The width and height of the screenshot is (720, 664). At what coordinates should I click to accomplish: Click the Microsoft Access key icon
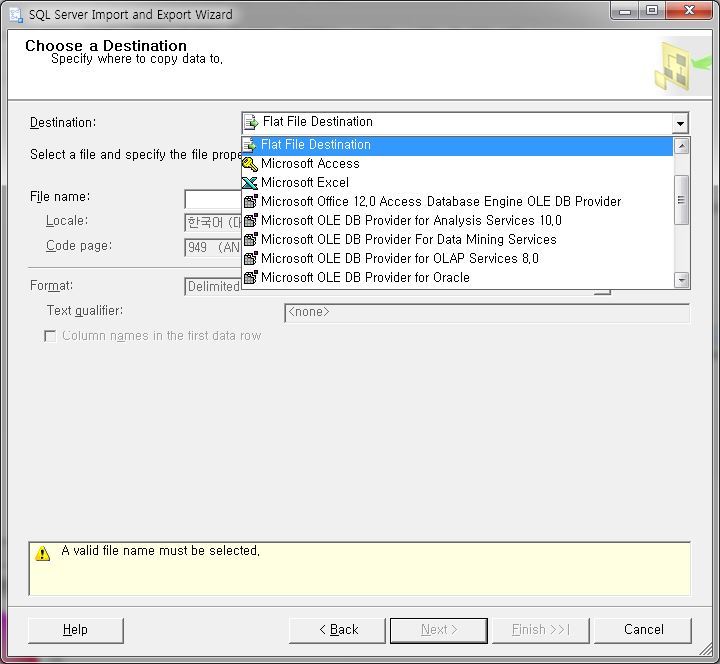click(x=250, y=164)
